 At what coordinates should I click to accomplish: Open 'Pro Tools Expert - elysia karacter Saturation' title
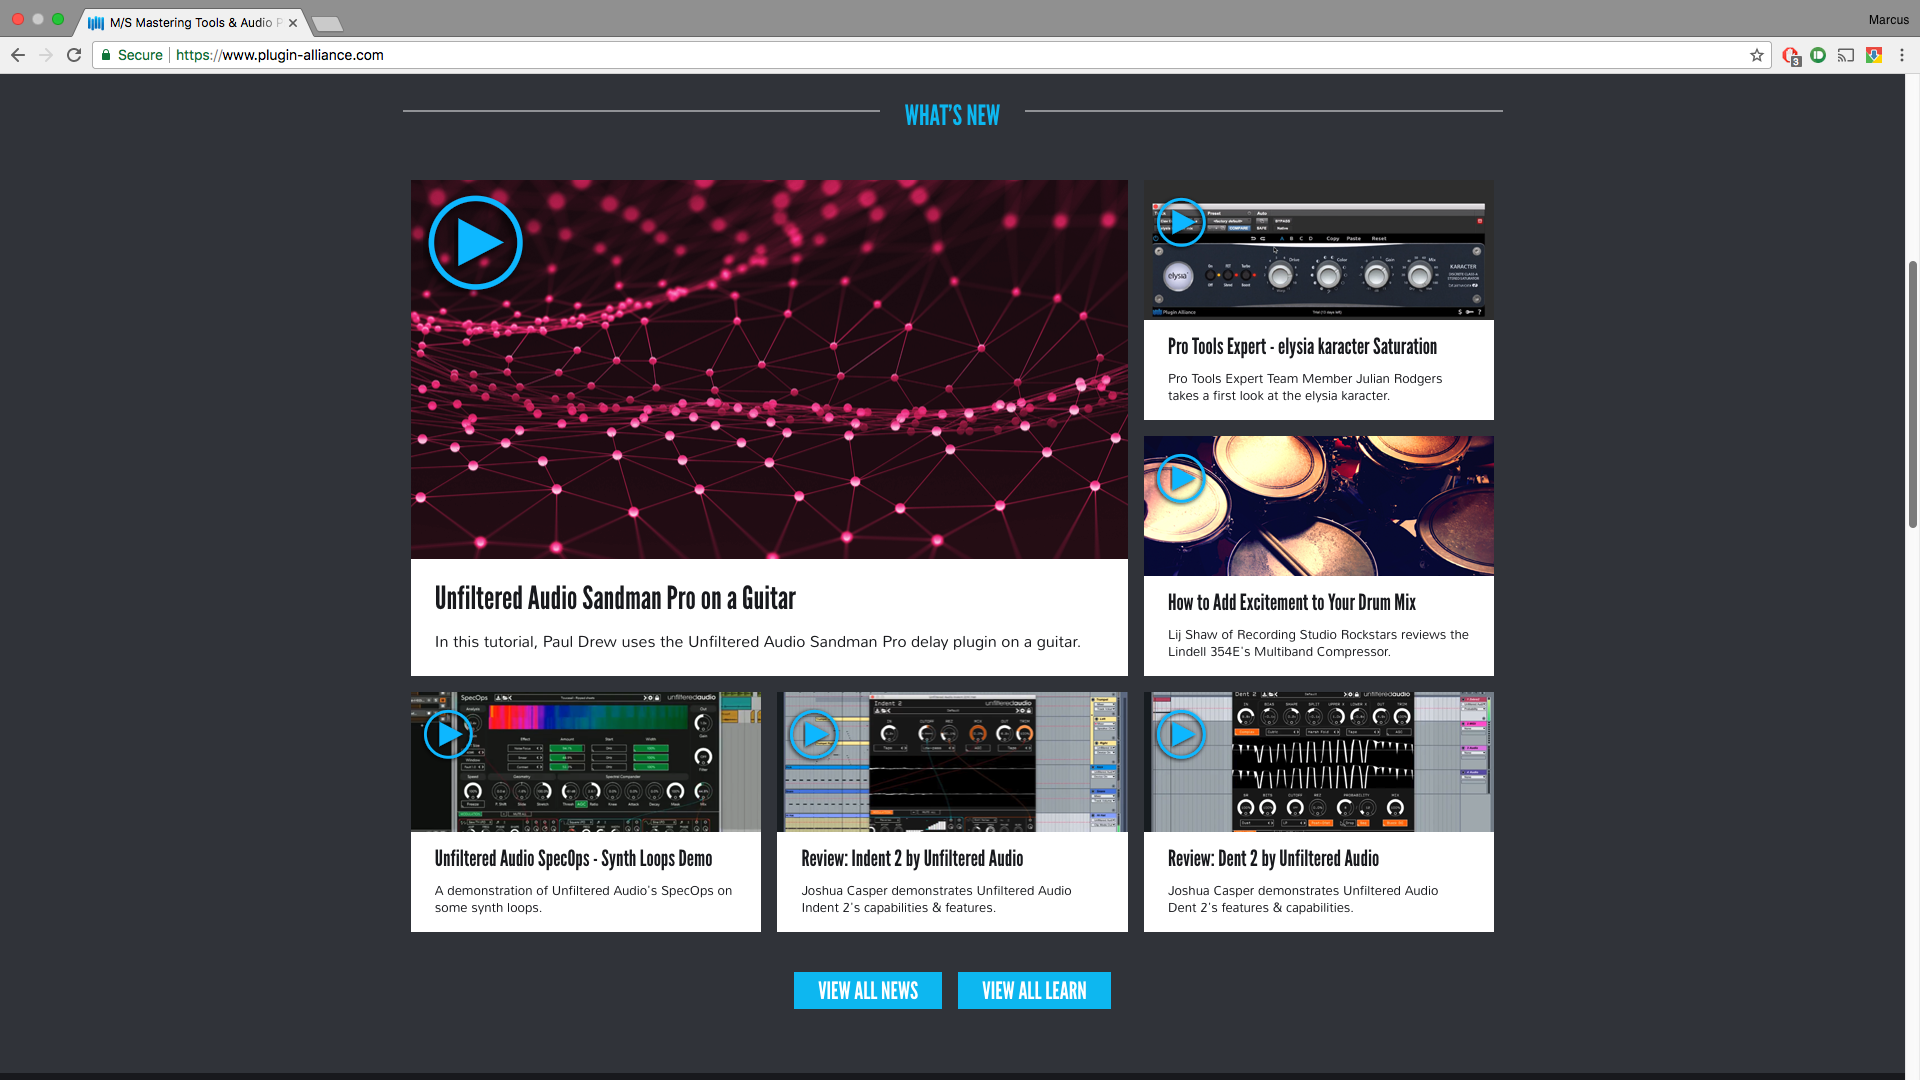tap(1302, 346)
